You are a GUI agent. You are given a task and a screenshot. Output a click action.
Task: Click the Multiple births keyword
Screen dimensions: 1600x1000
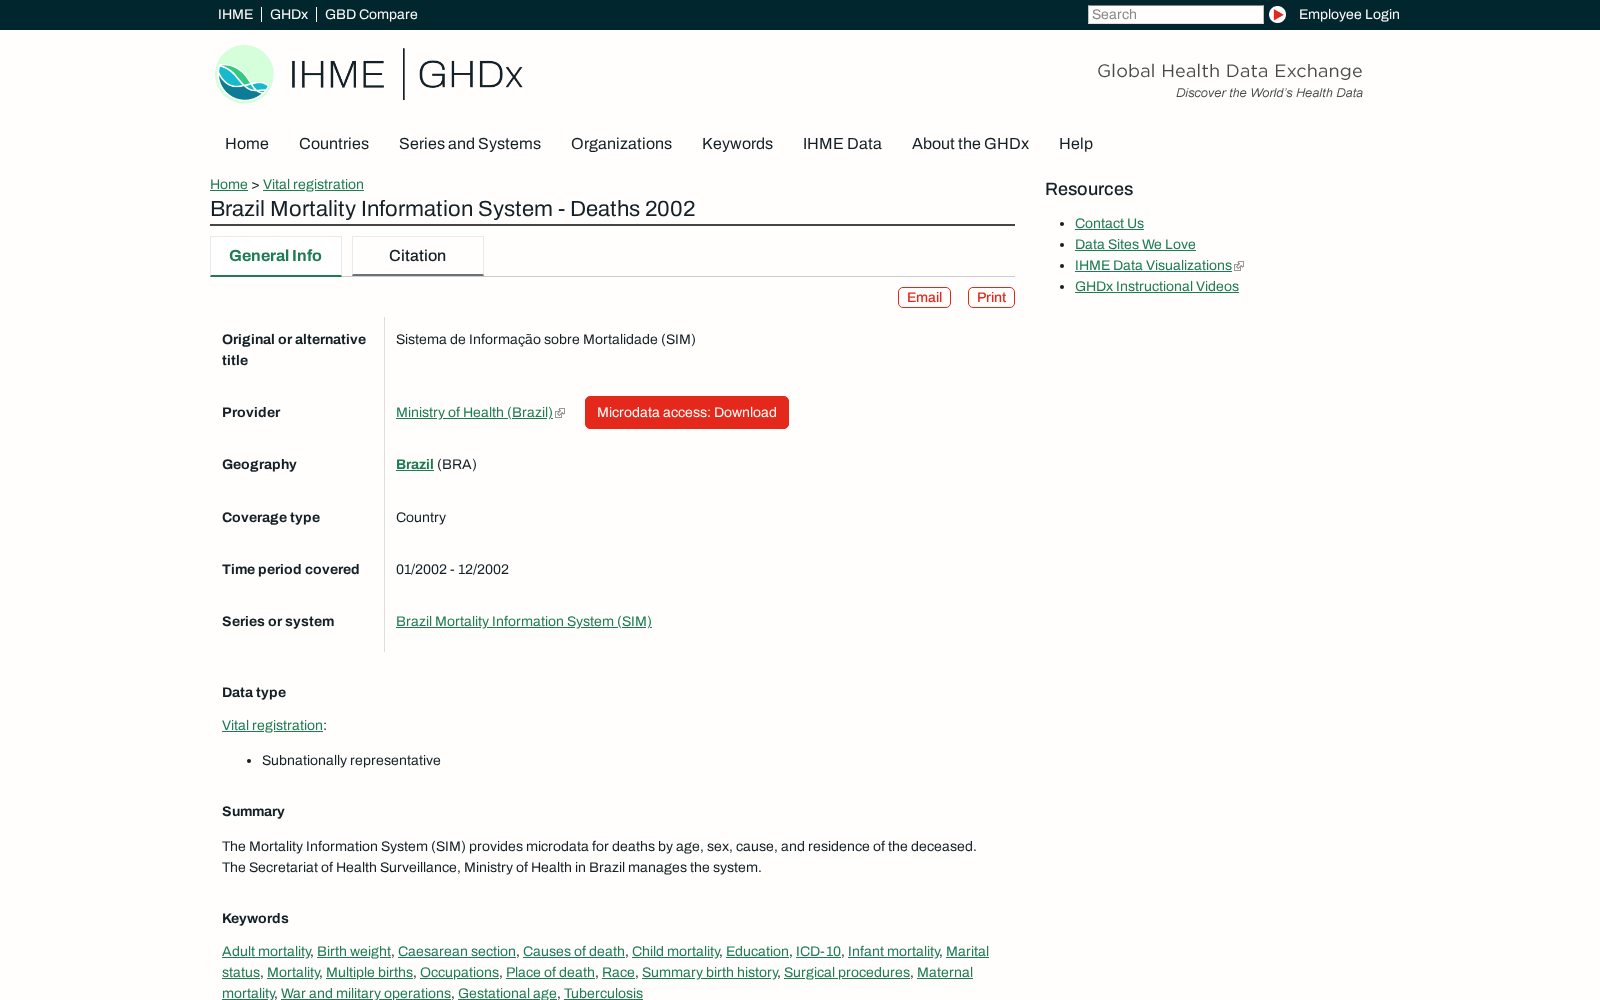tap(369, 972)
